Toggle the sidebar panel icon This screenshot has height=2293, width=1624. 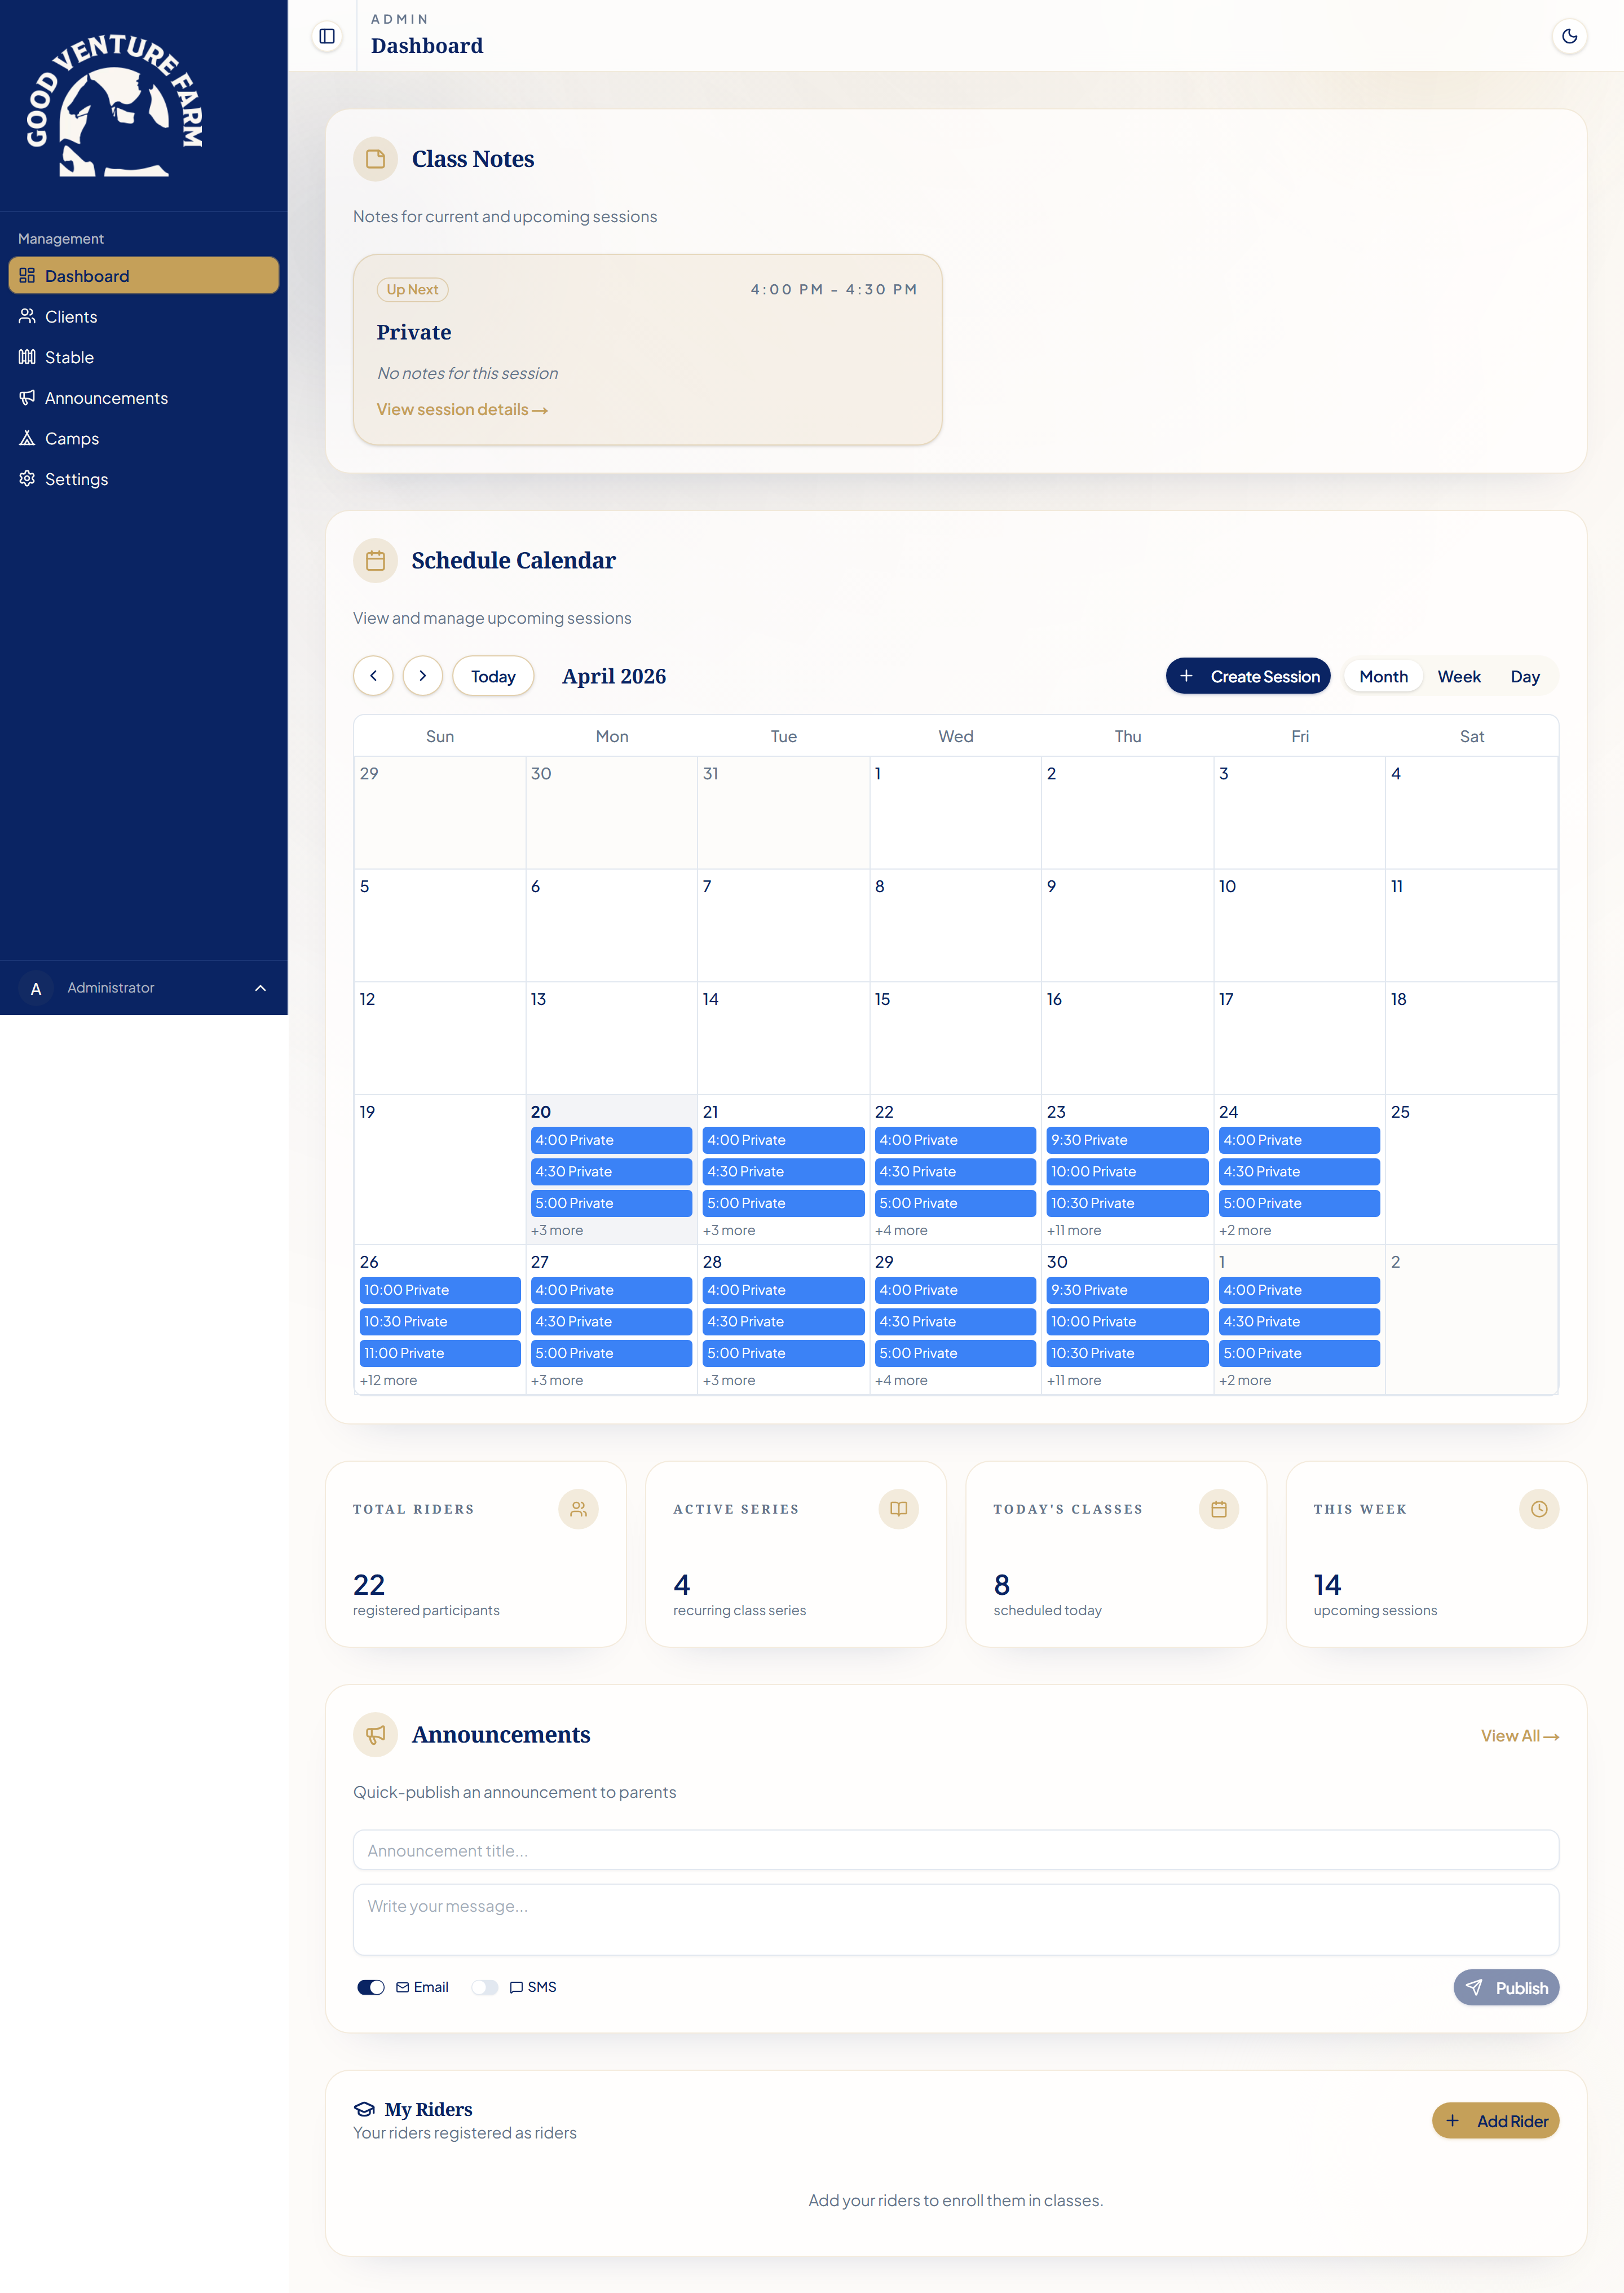point(327,36)
